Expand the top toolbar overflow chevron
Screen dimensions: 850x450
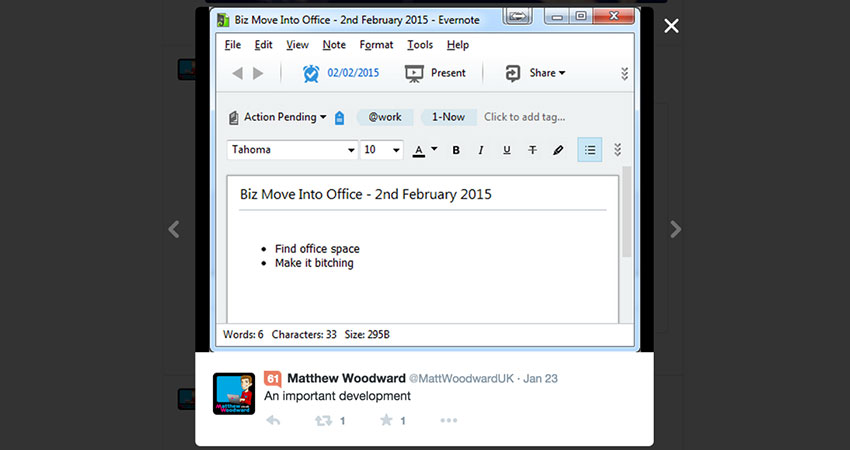pos(624,74)
